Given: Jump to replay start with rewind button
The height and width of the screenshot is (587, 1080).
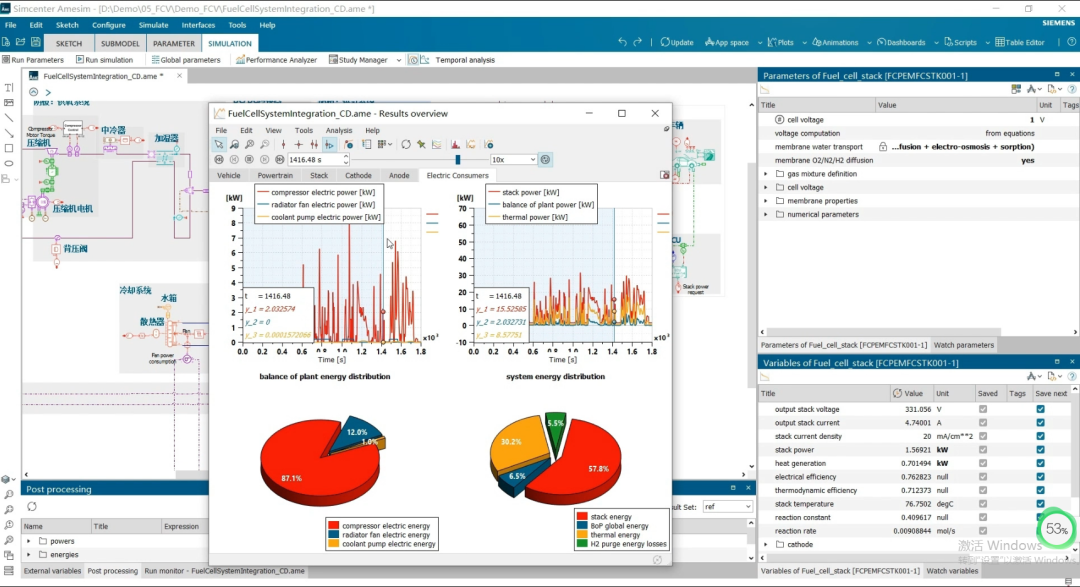Looking at the screenshot, I should point(219,160).
